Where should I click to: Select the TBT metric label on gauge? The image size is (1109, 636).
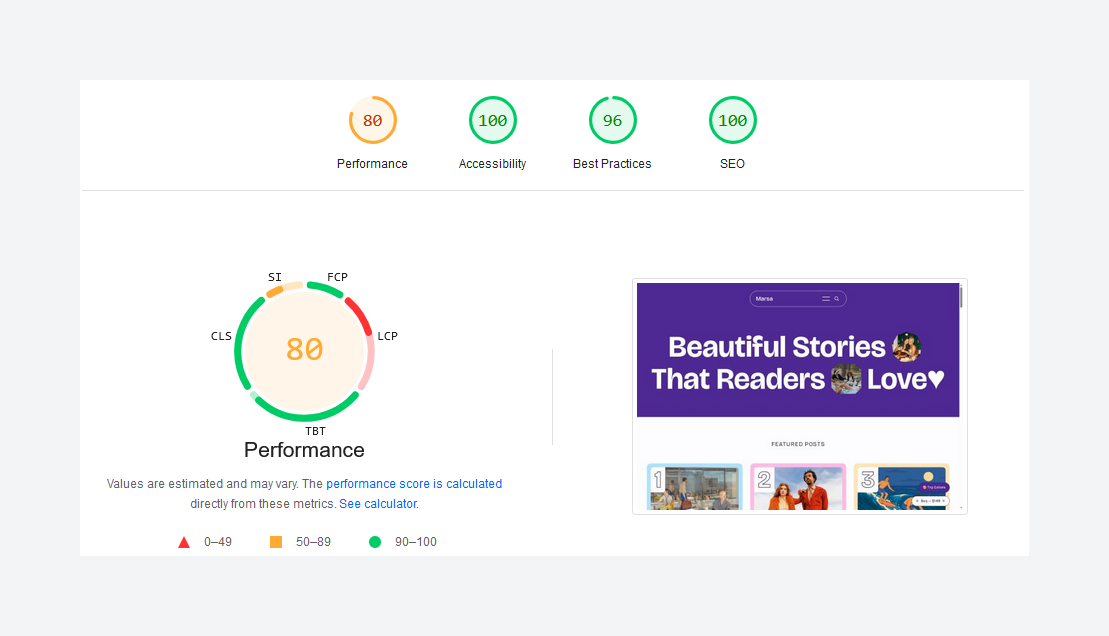tap(315, 431)
